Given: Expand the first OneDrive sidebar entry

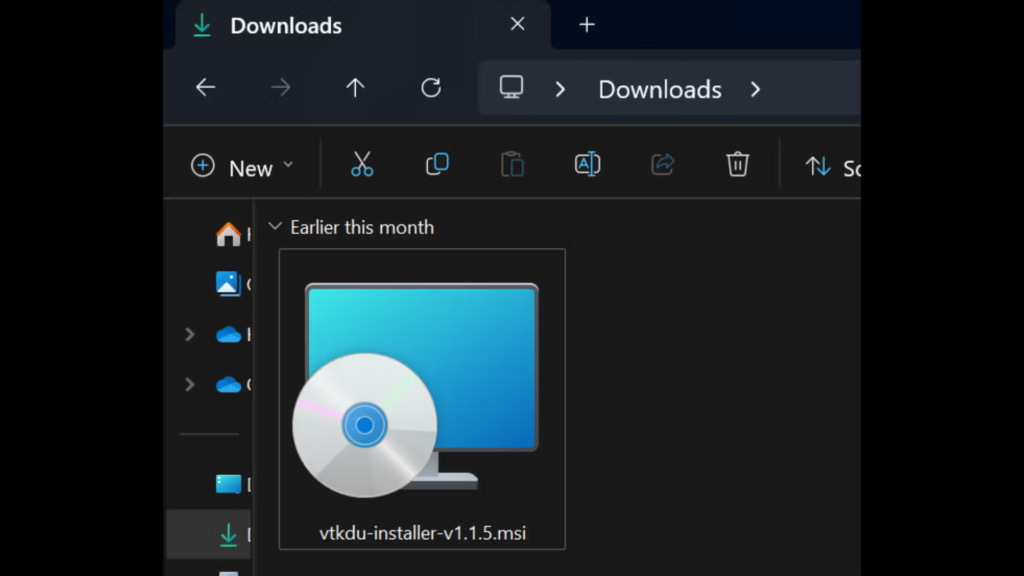Looking at the screenshot, I should 190,335.
